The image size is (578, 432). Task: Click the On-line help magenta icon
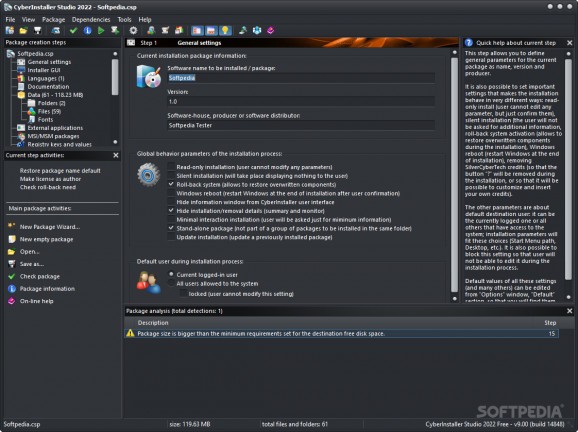12,301
